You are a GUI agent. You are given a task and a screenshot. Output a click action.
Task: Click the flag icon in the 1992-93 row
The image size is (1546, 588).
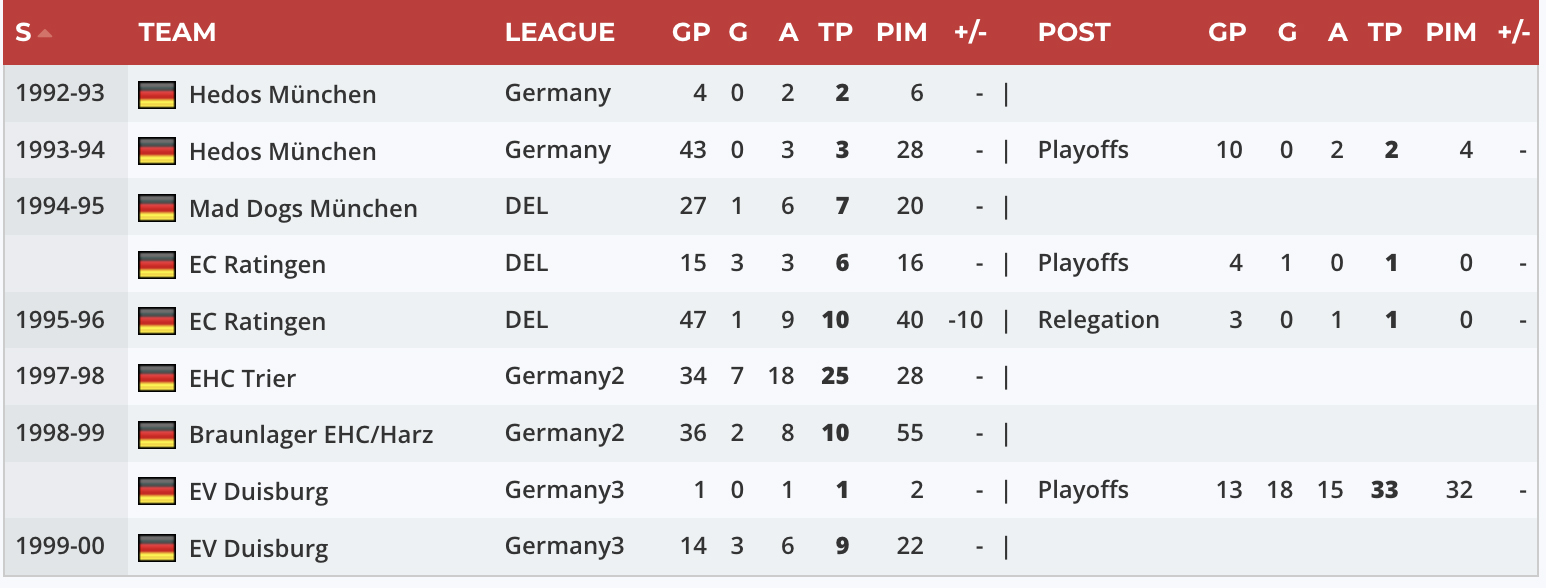(x=156, y=95)
